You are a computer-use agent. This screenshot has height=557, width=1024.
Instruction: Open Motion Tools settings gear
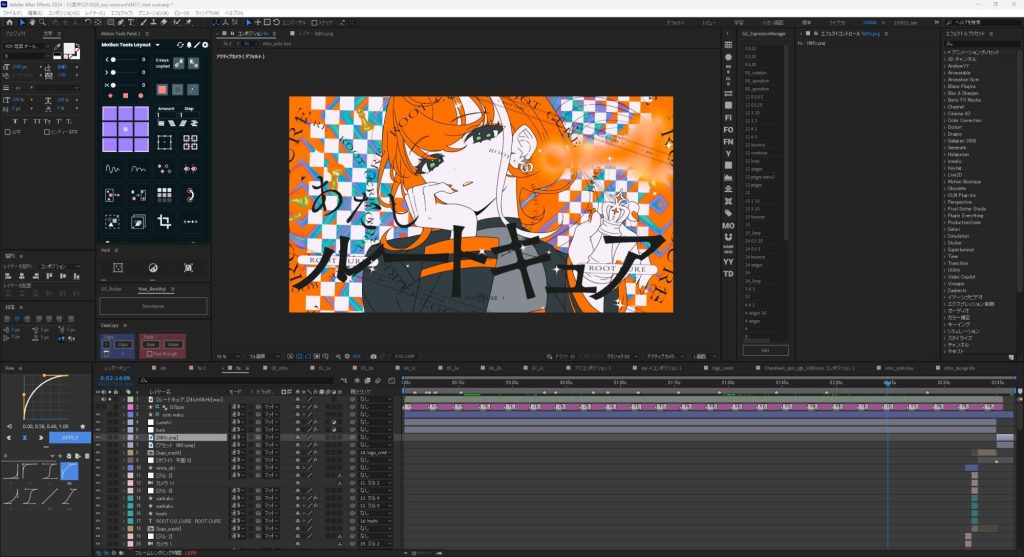(x=206, y=45)
